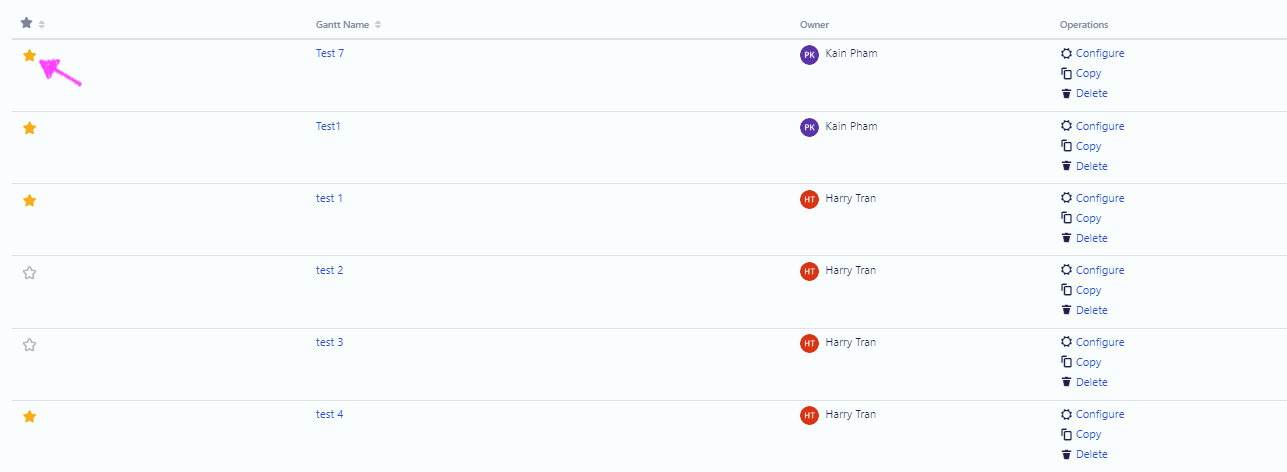The image size is (1287, 472).
Task: Sort the list by the favorite star column
Action: tap(41, 24)
